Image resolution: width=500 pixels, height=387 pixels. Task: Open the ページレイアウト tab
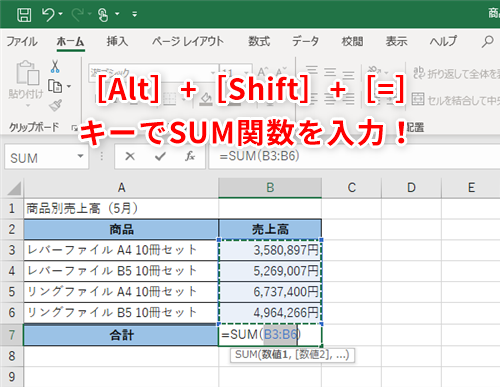point(188,42)
